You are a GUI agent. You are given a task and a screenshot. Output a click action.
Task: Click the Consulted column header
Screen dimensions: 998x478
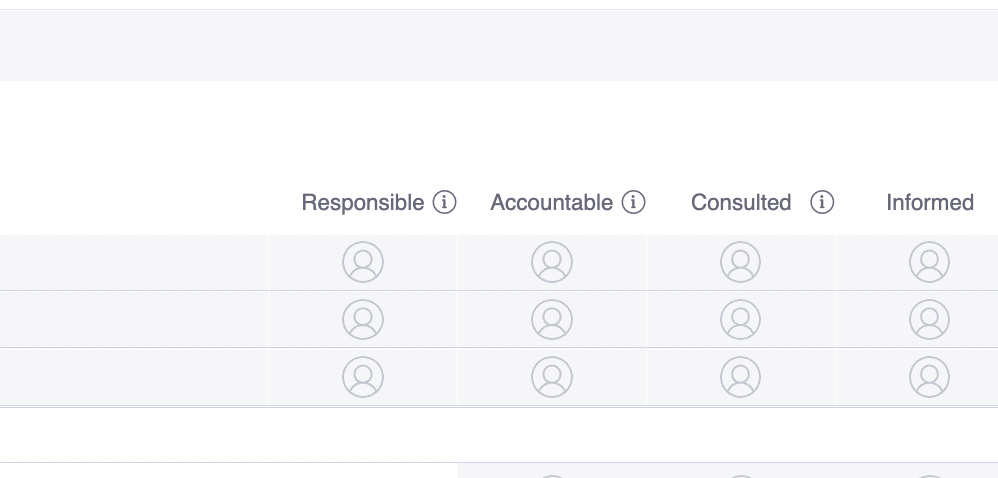point(741,203)
